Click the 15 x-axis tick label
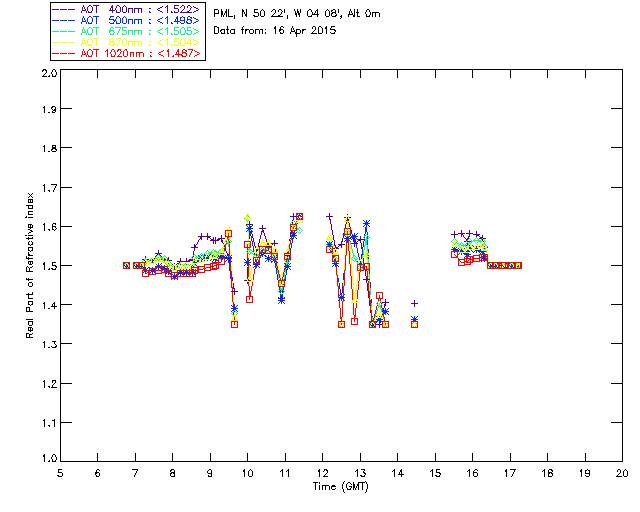Screen dimensions: 640x512 click(x=435, y=473)
